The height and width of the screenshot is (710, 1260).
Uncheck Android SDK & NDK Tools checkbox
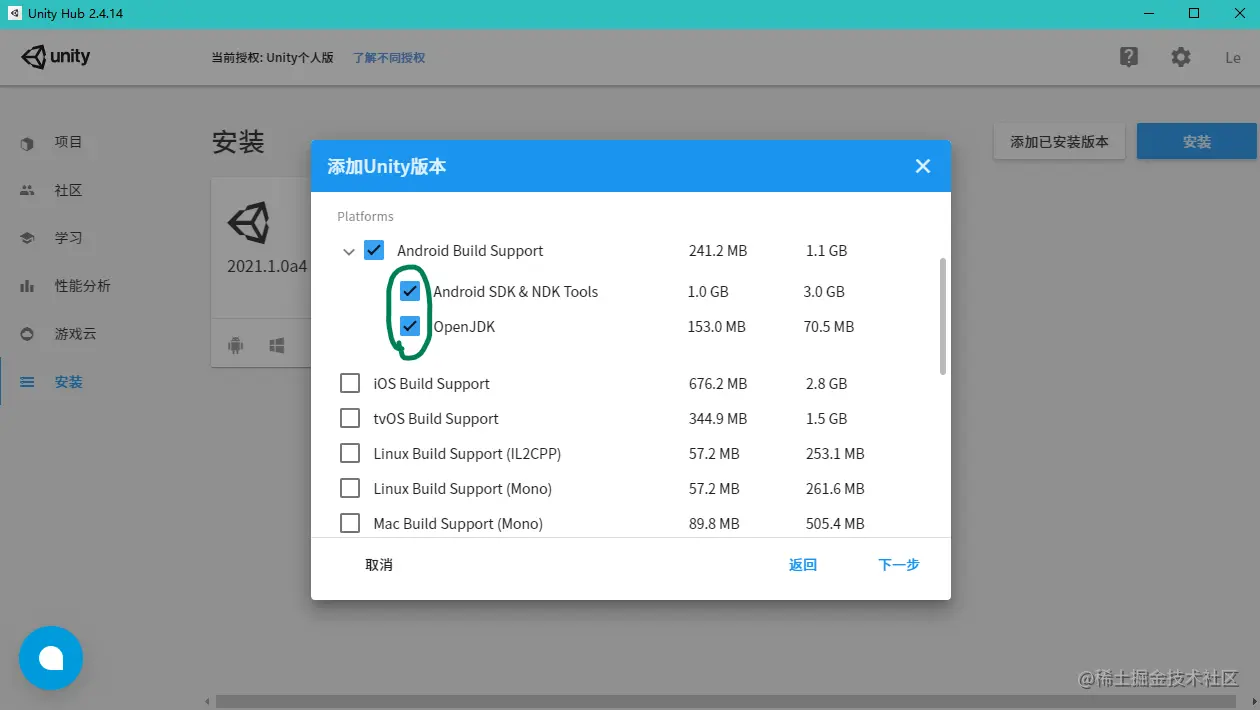click(410, 291)
